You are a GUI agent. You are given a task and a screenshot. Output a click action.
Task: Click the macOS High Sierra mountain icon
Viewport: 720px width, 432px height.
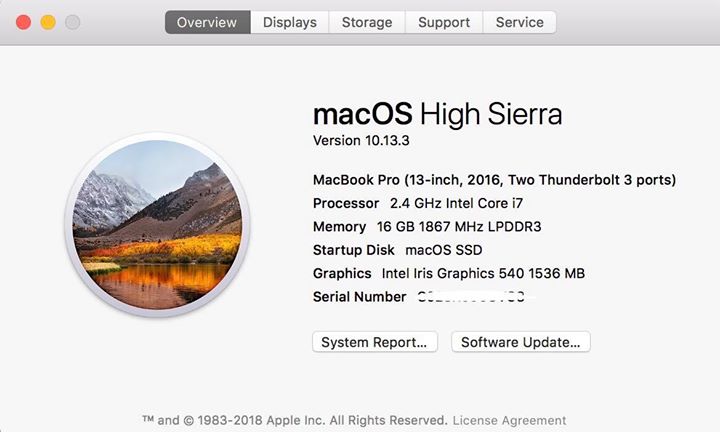point(159,224)
